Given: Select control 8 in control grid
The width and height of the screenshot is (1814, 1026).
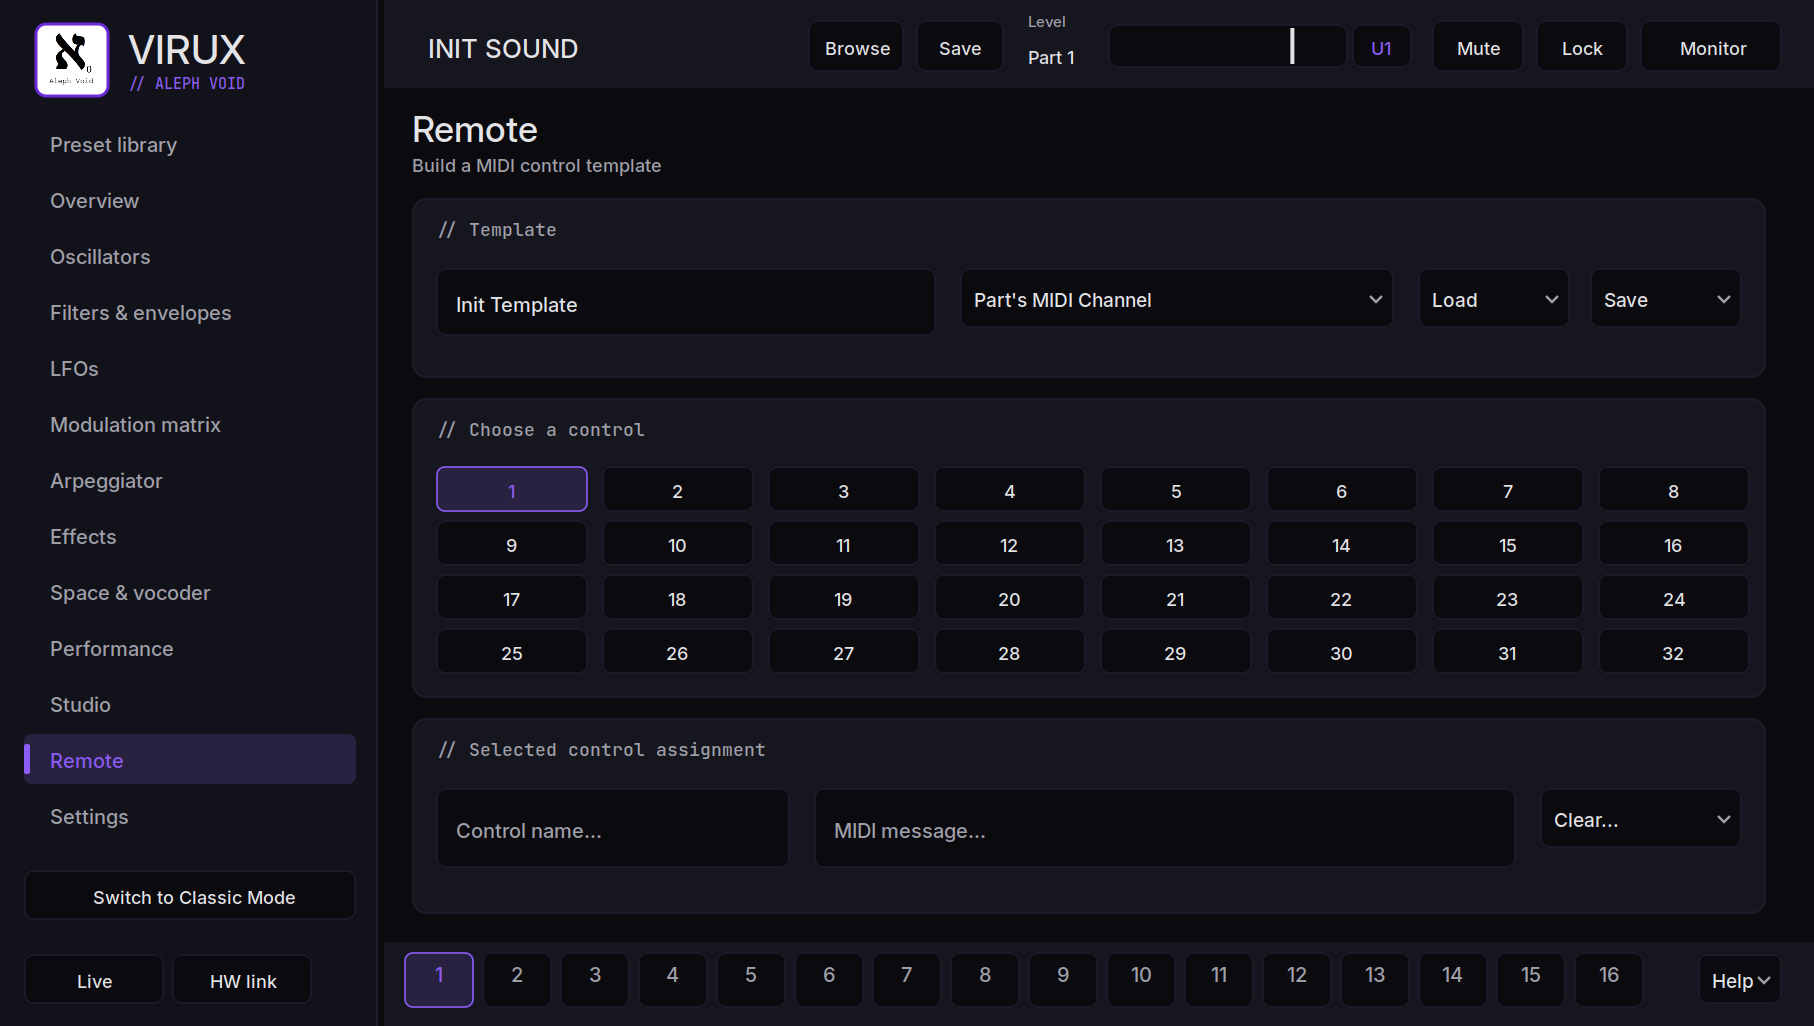Looking at the screenshot, I should 1674,490.
